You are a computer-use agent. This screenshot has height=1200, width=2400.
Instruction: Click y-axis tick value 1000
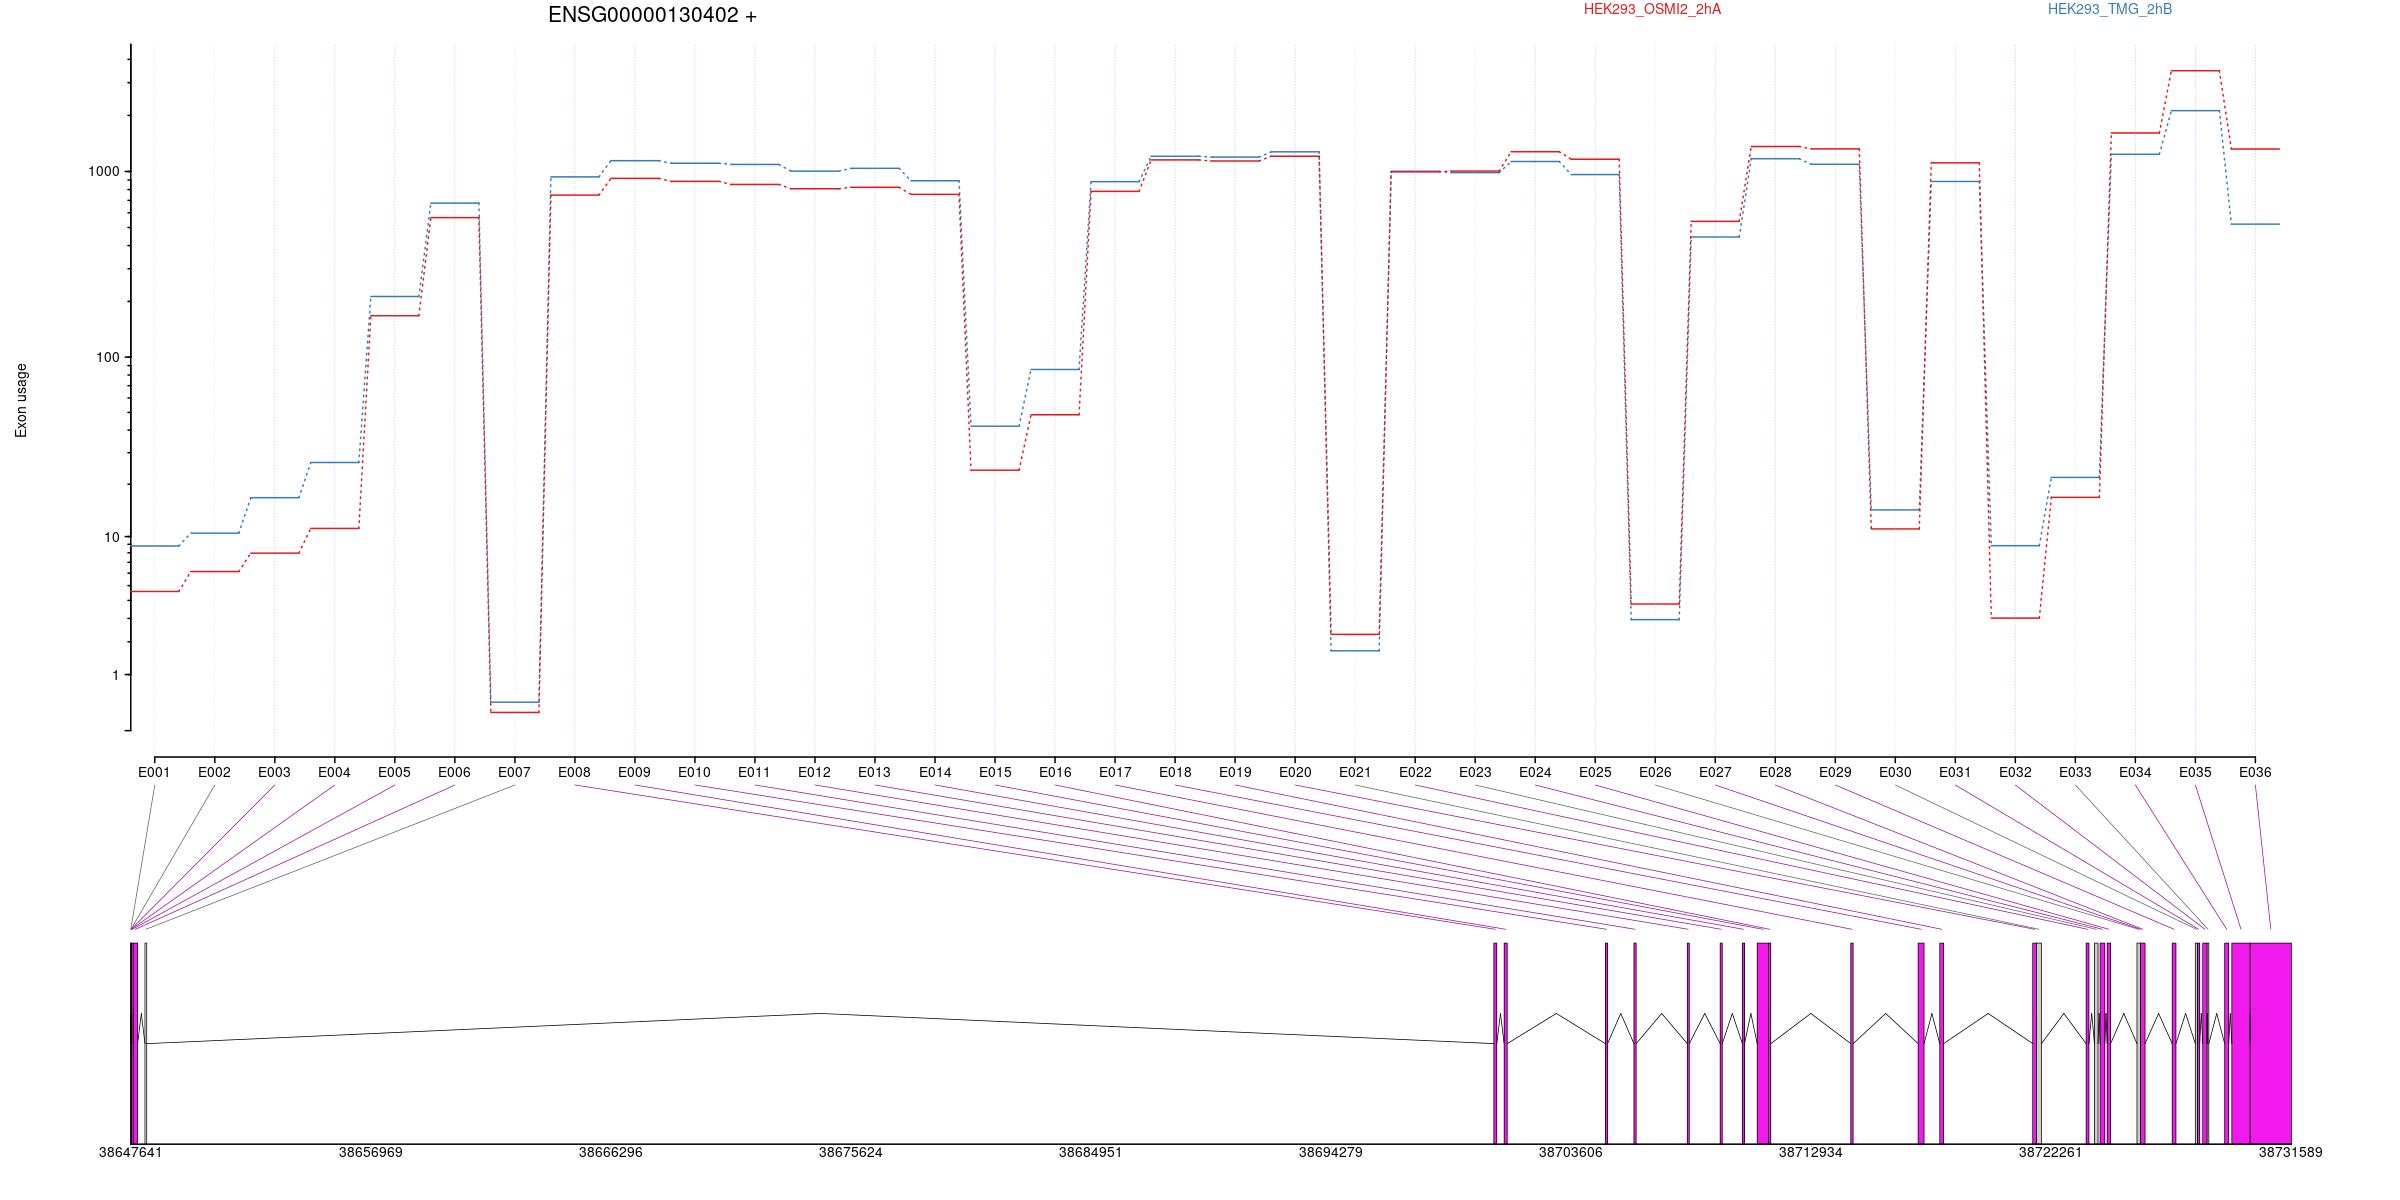[x=104, y=171]
